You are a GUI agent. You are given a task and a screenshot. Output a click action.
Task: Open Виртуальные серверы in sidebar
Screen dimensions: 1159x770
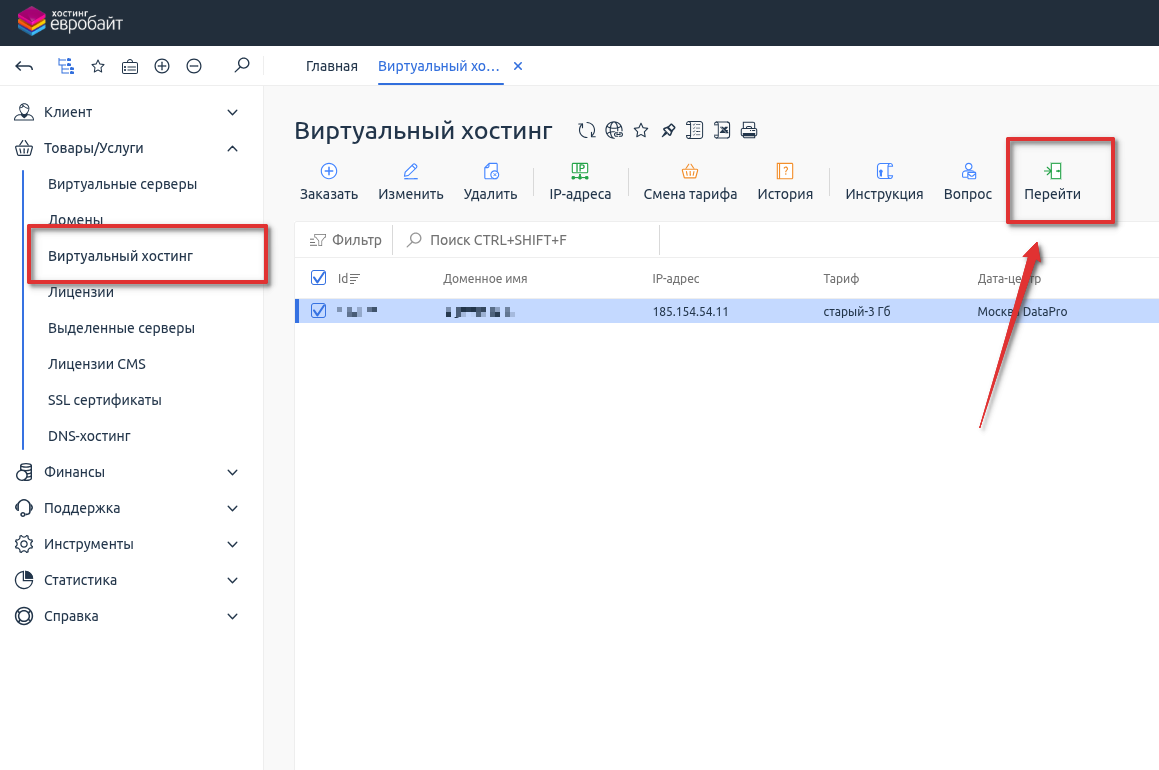(123, 184)
